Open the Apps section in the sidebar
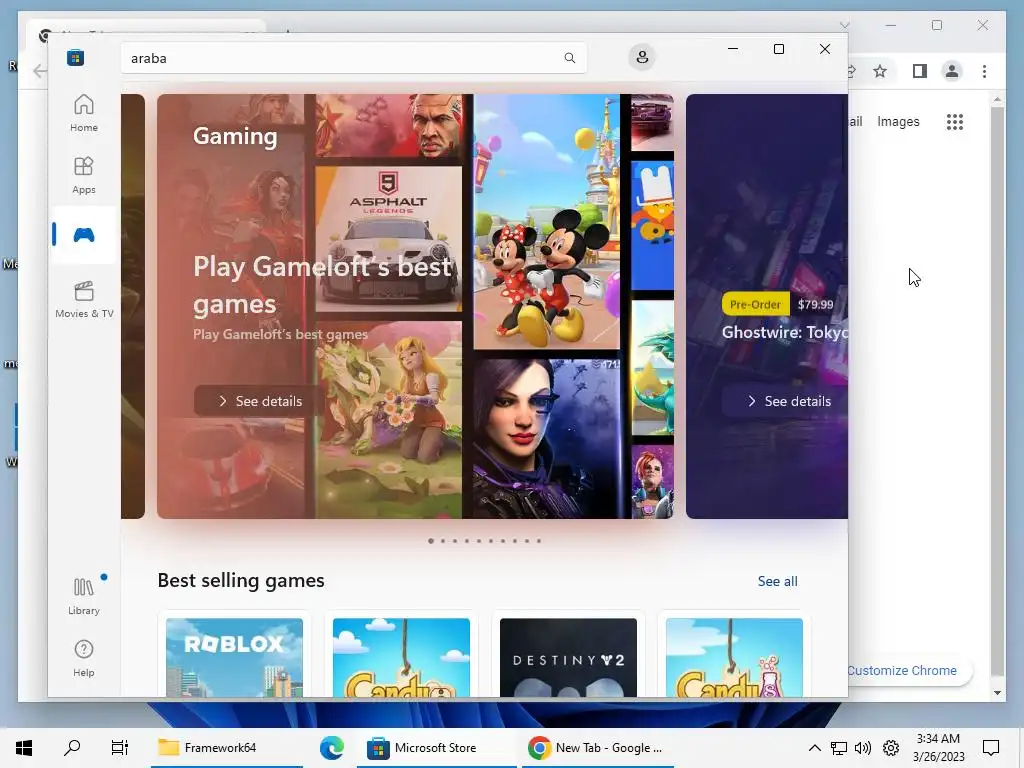Image resolution: width=1024 pixels, height=768 pixels. (84, 175)
